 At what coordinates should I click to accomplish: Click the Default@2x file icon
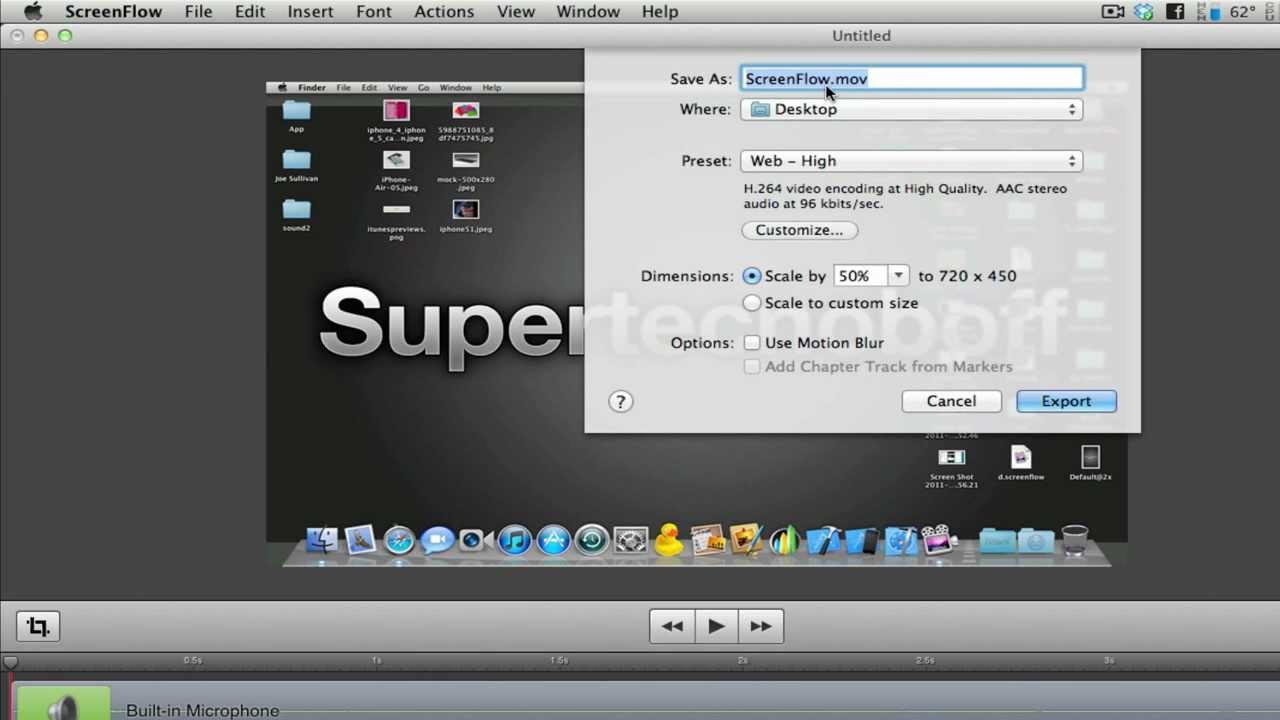1090,457
